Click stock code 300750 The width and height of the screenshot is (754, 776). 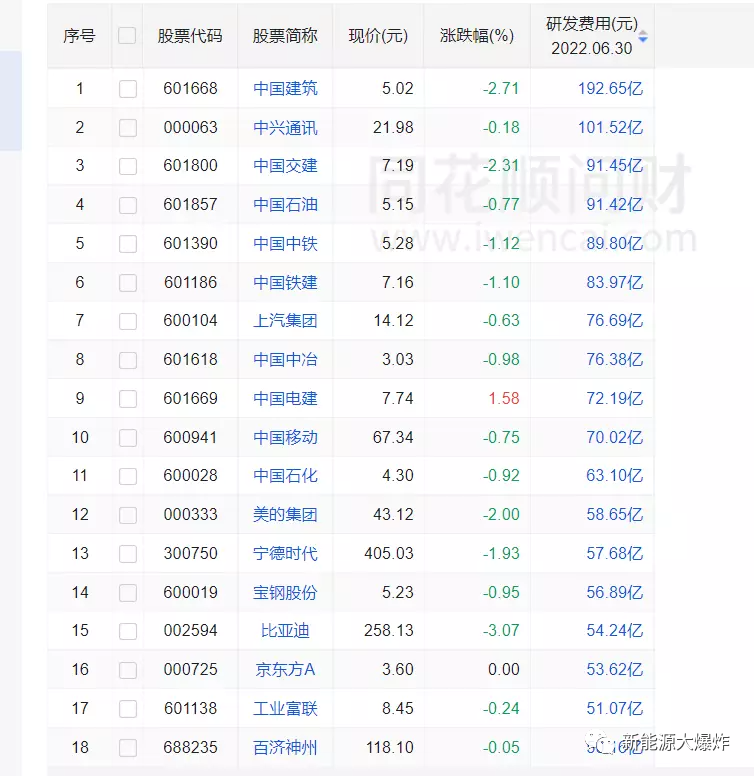click(190, 553)
